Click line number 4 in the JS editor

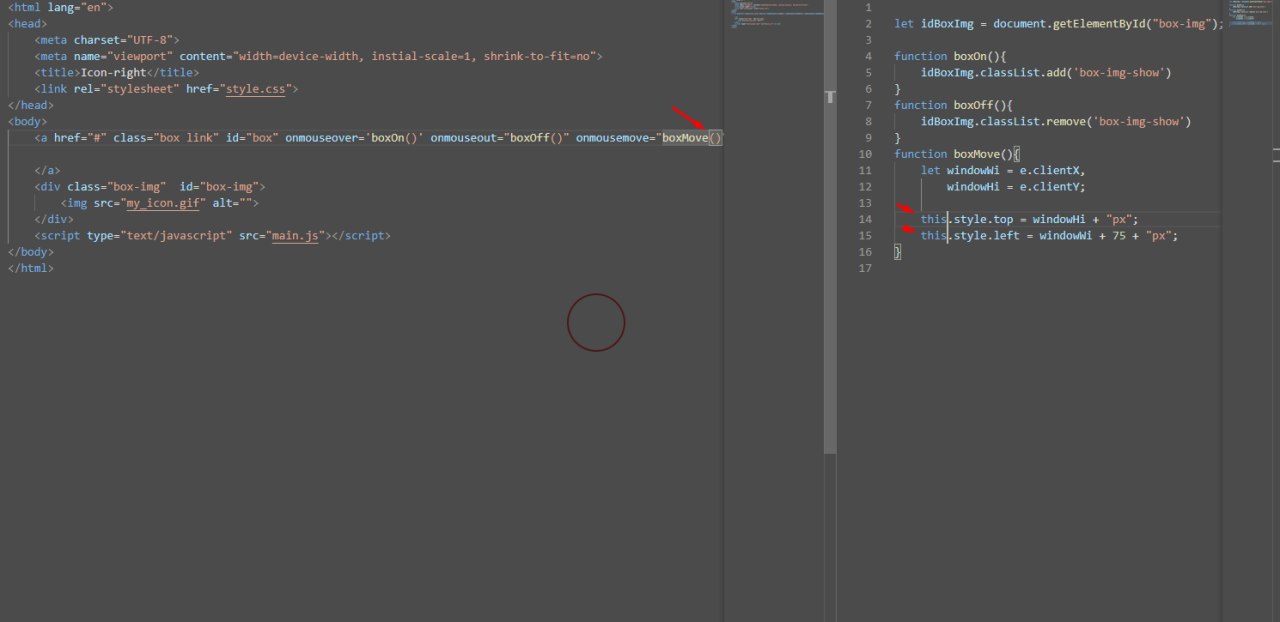(x=869, y=57)
